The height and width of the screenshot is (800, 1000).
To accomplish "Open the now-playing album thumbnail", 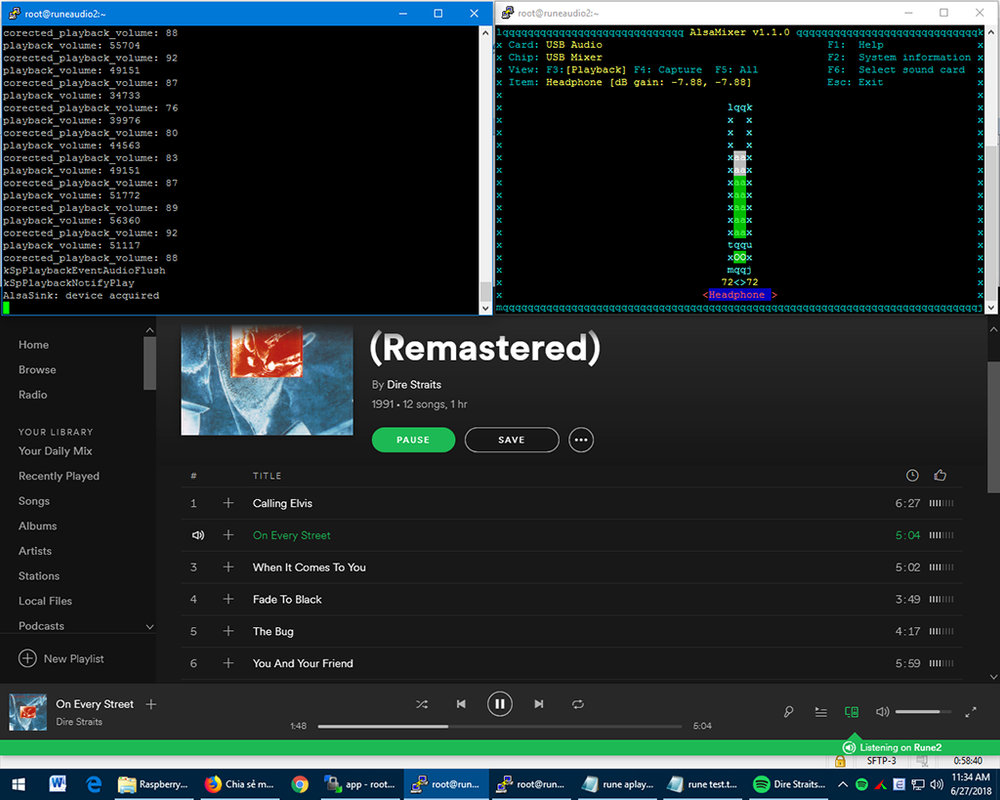I will tap(28, 712).
